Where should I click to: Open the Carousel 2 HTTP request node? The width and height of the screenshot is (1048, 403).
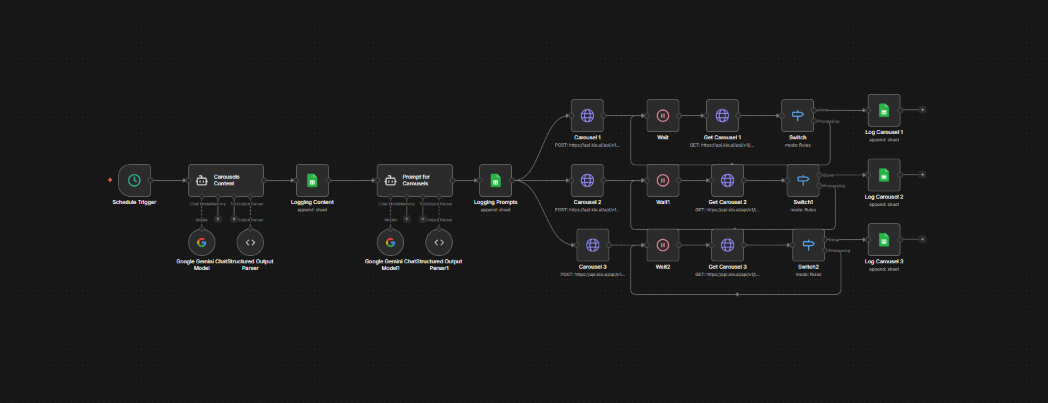coord(587,180)
